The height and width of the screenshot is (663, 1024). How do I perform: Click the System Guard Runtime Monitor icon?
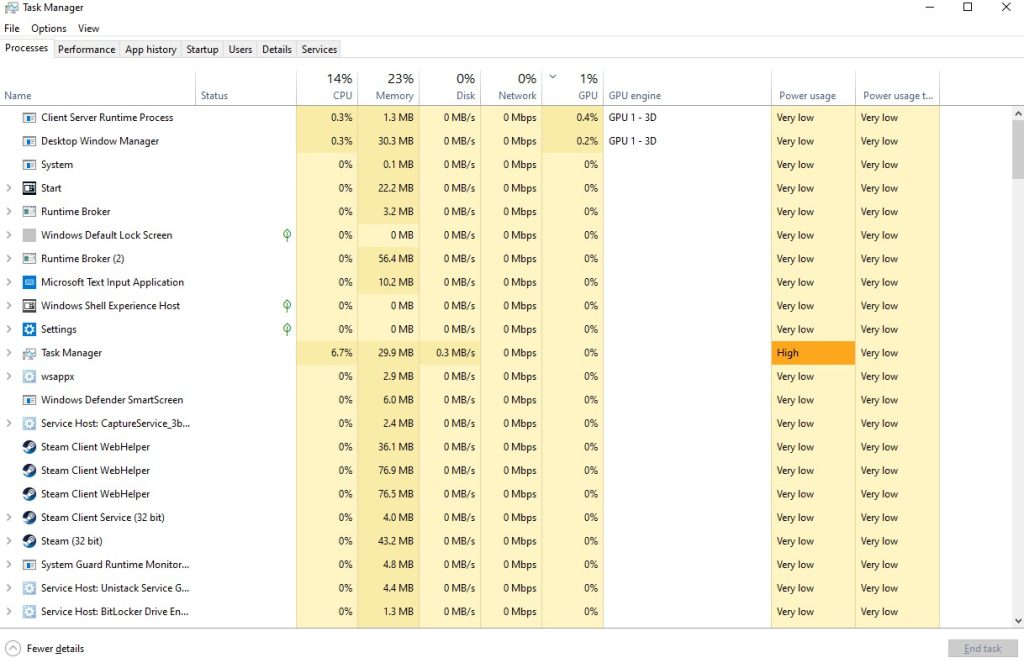pos(29,564)
